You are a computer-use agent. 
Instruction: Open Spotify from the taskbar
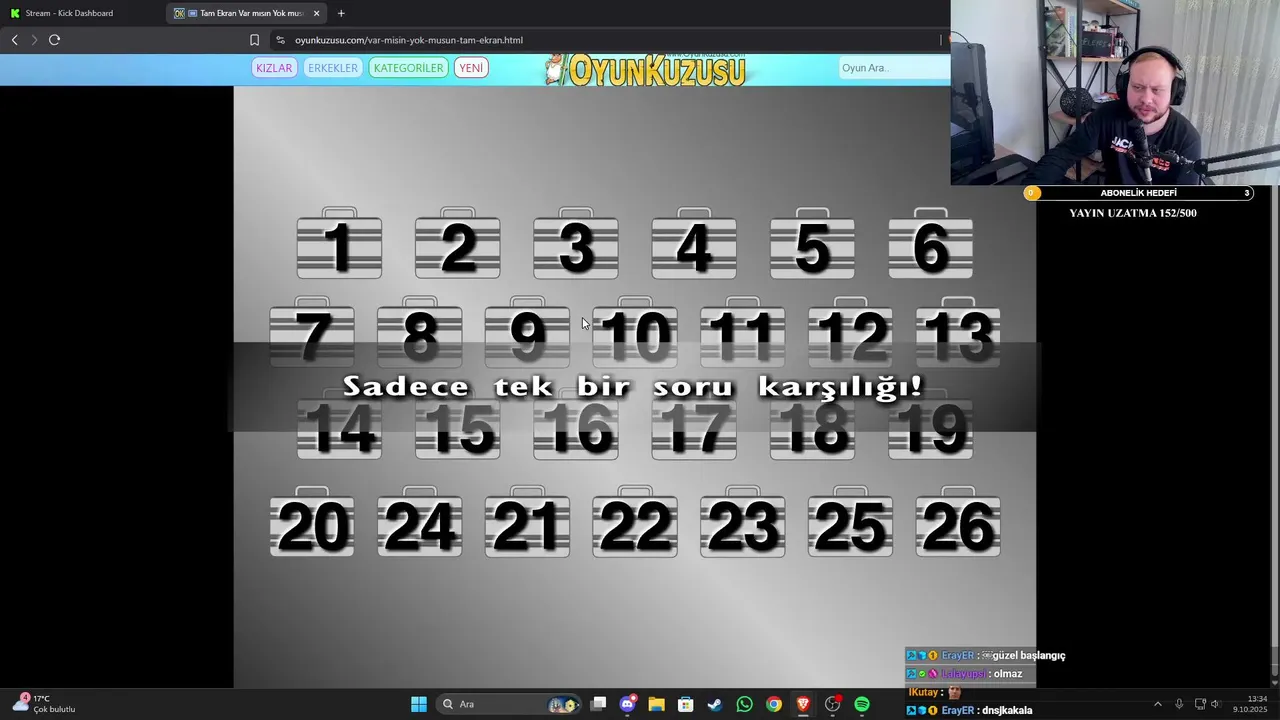pyautogui.click(x=862, y=704)
